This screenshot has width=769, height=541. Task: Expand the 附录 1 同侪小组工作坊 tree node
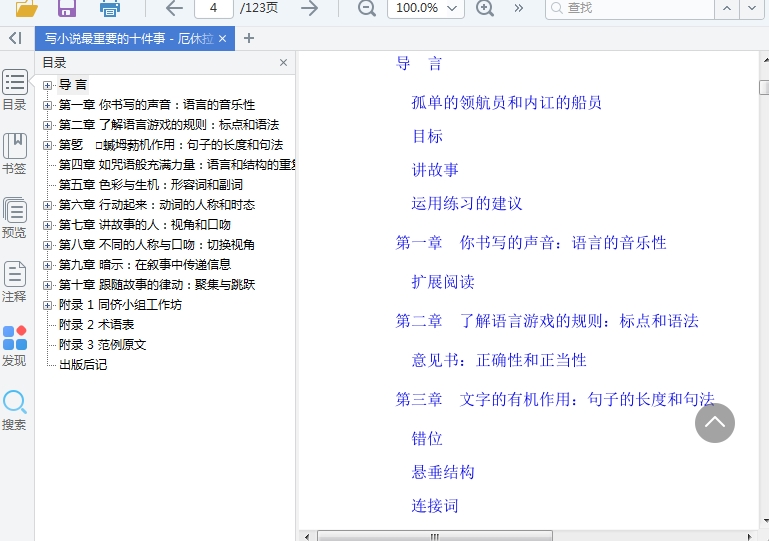pos(47,306)
